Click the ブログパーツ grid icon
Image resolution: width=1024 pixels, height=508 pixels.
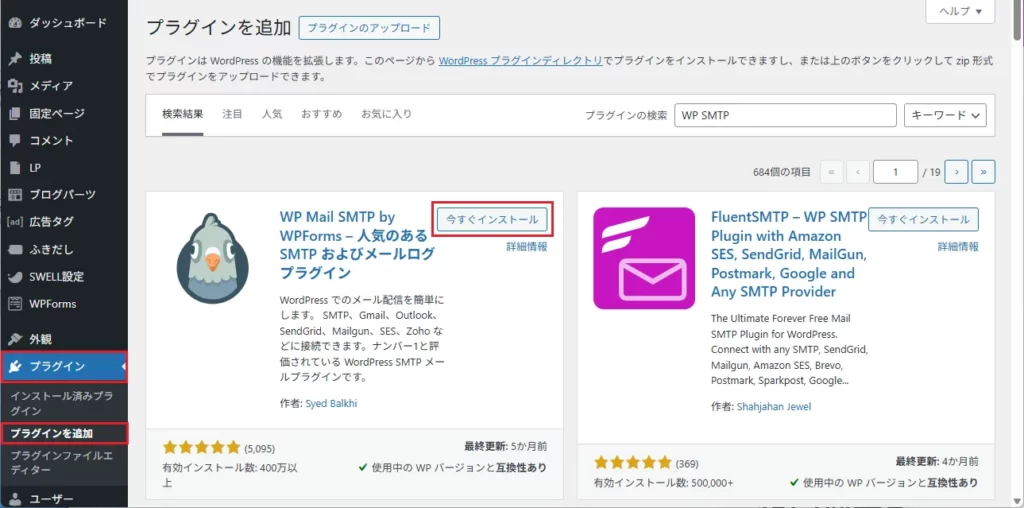click(15, 195)
